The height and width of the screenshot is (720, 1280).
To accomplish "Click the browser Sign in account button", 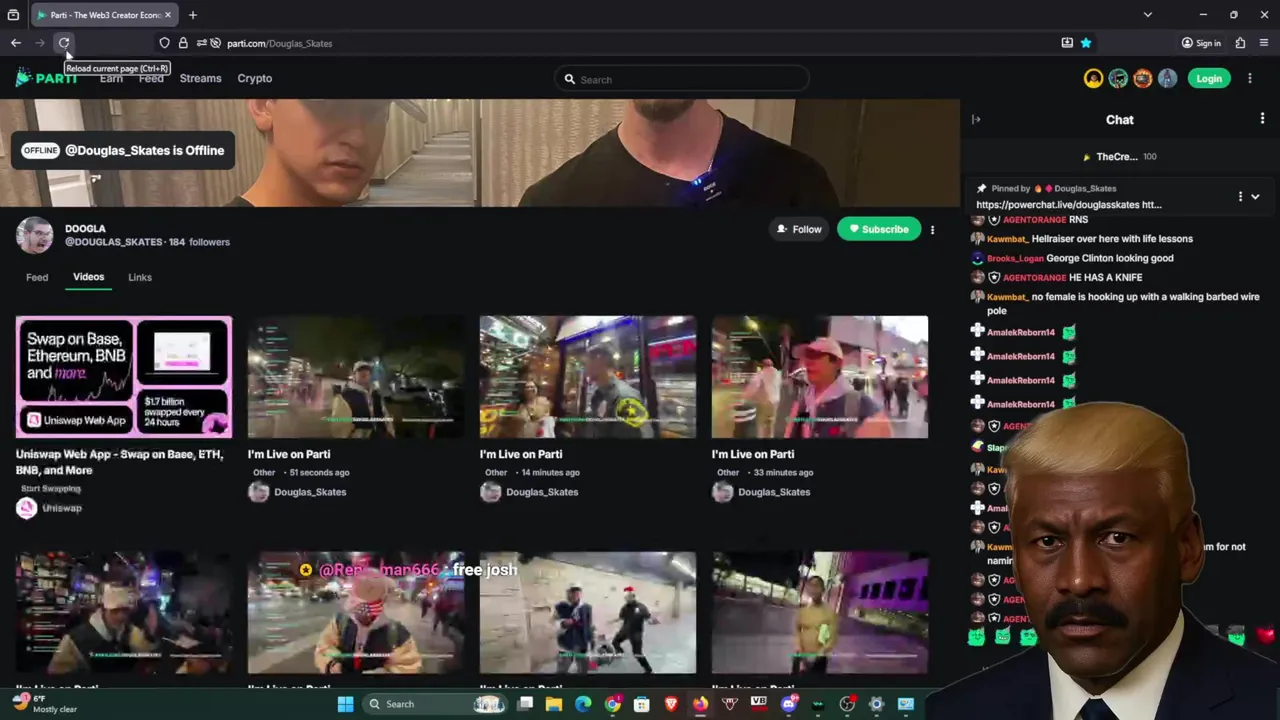I will [x=1201, y=43].
